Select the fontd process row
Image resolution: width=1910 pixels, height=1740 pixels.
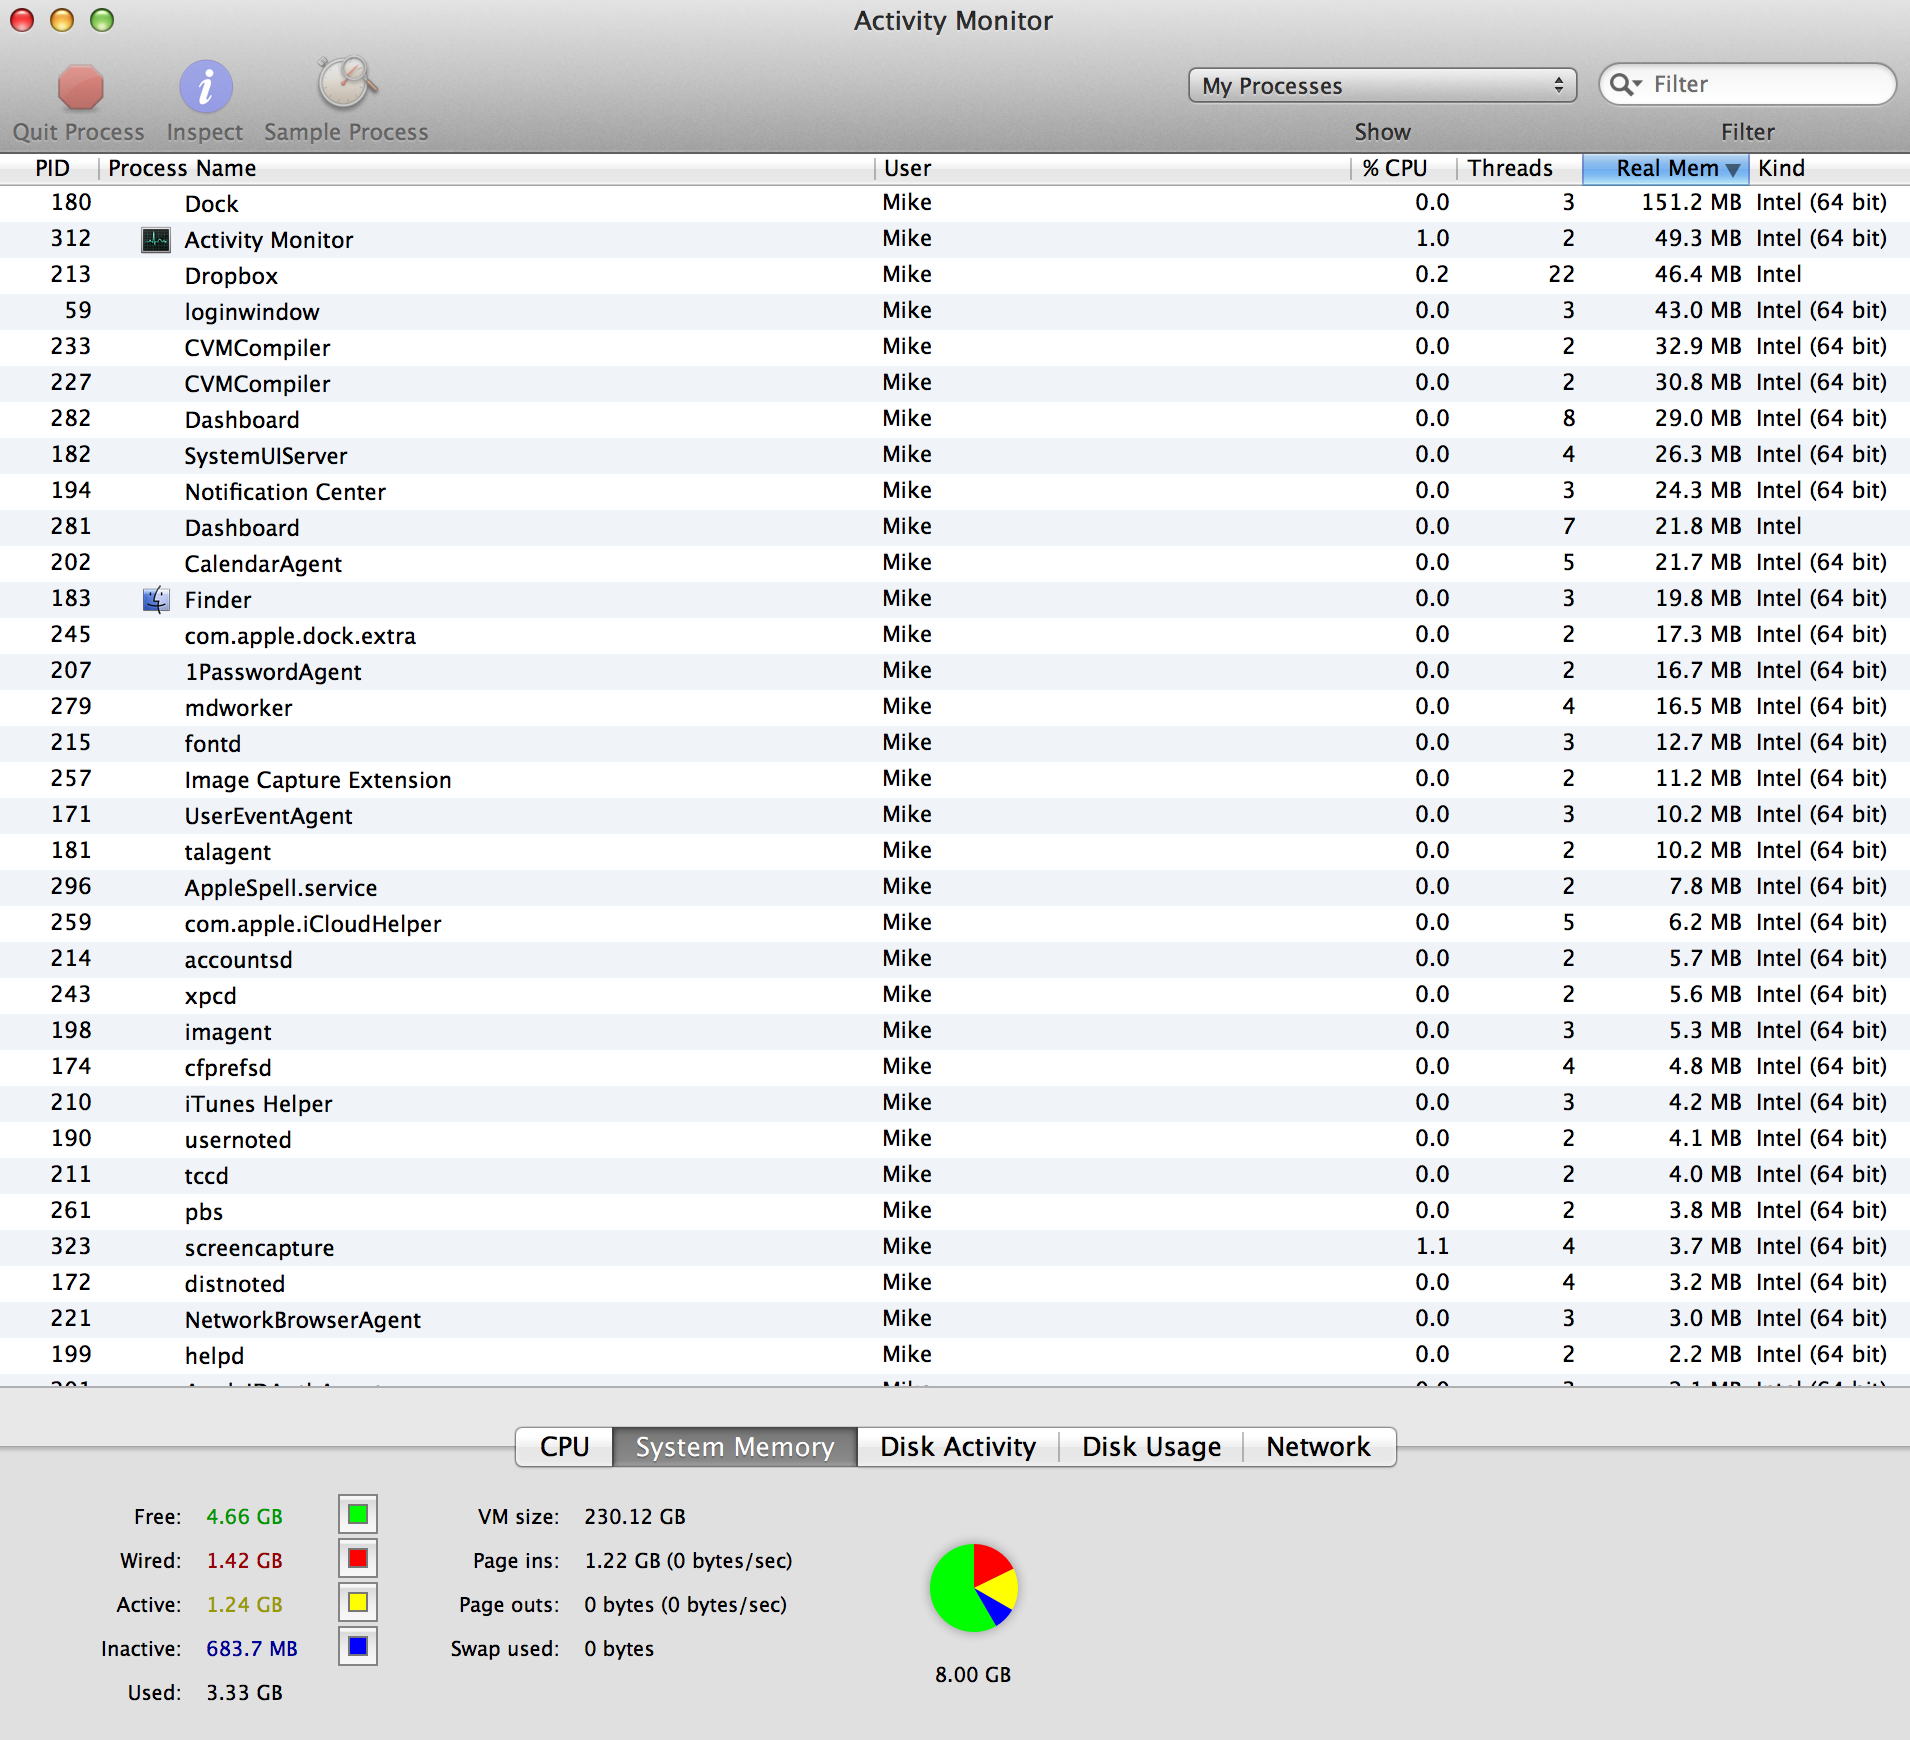955,744
